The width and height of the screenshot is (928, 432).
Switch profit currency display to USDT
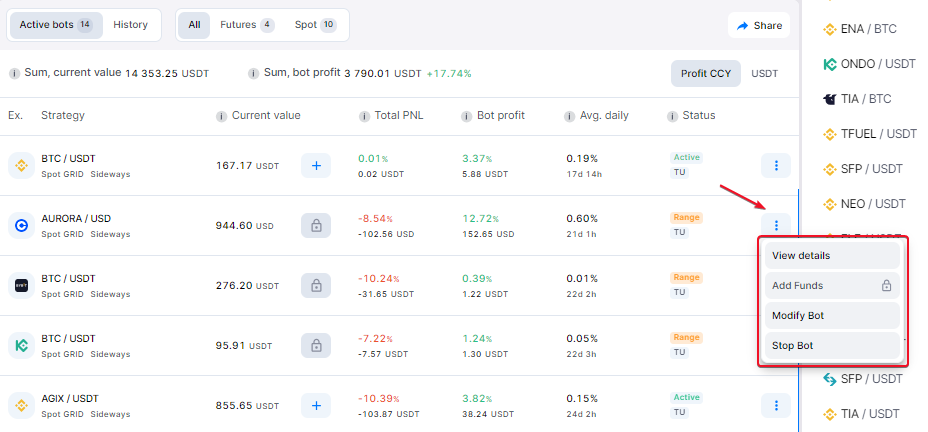pos(765,74)
